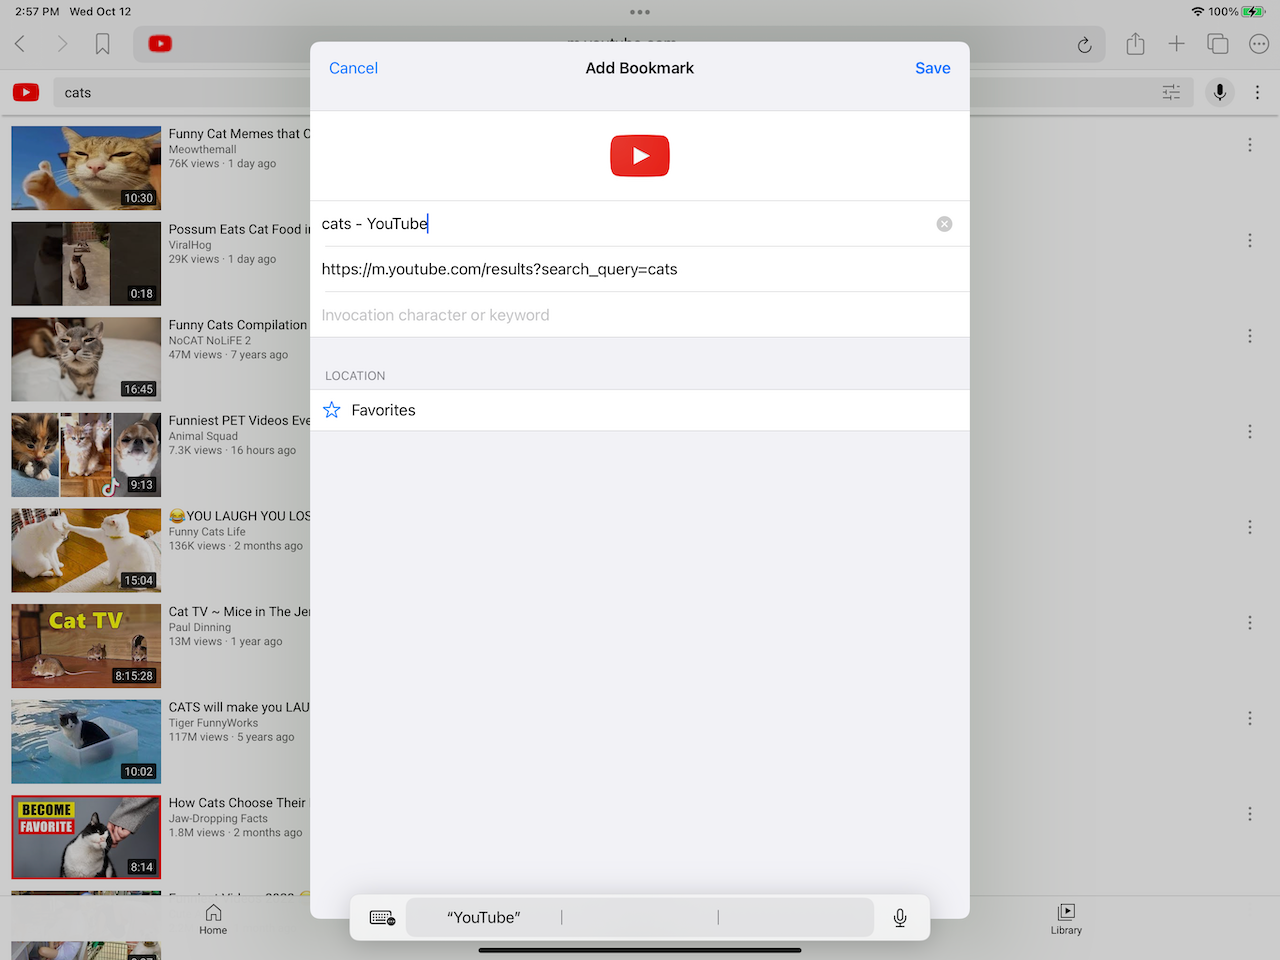
Task: Edit the bookmark URL field
Action: pyautogui.click(x=640, y=269)
